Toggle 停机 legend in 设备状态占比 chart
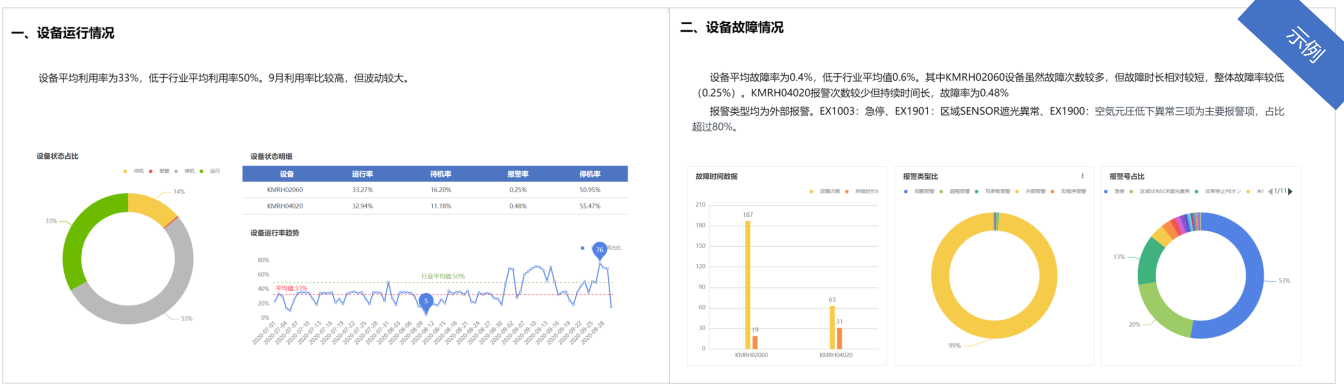This screenshot has width=1344, height=389. [184, 171]
